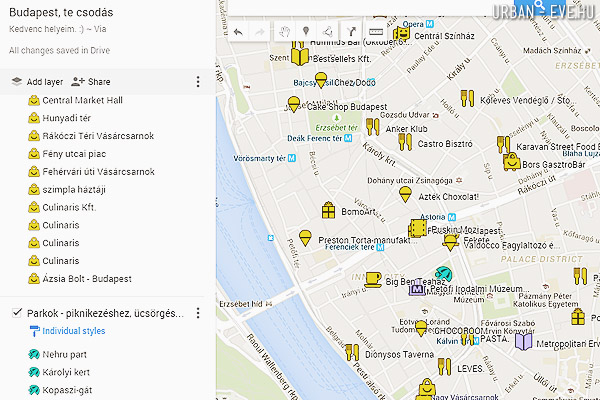Click Erzsébet híd label on map
600x400 pixels.
click(241, 304)
